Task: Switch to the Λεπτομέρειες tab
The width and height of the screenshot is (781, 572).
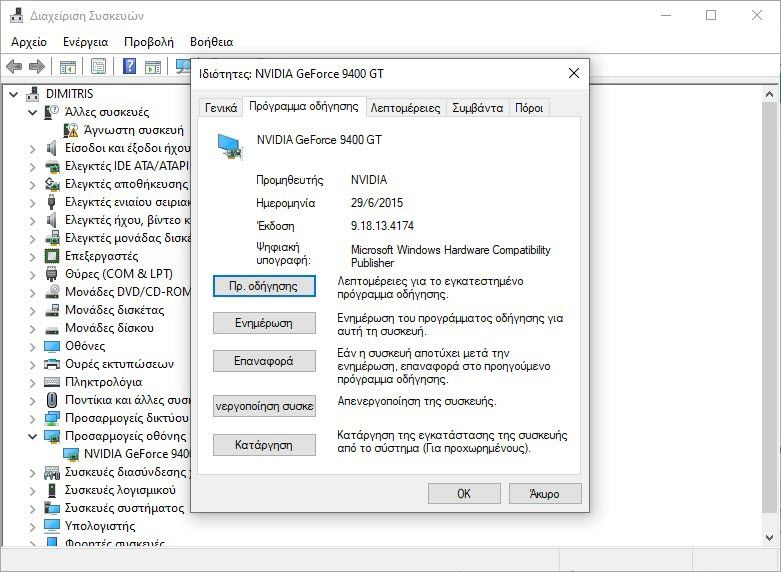Action: pos(405,108)
